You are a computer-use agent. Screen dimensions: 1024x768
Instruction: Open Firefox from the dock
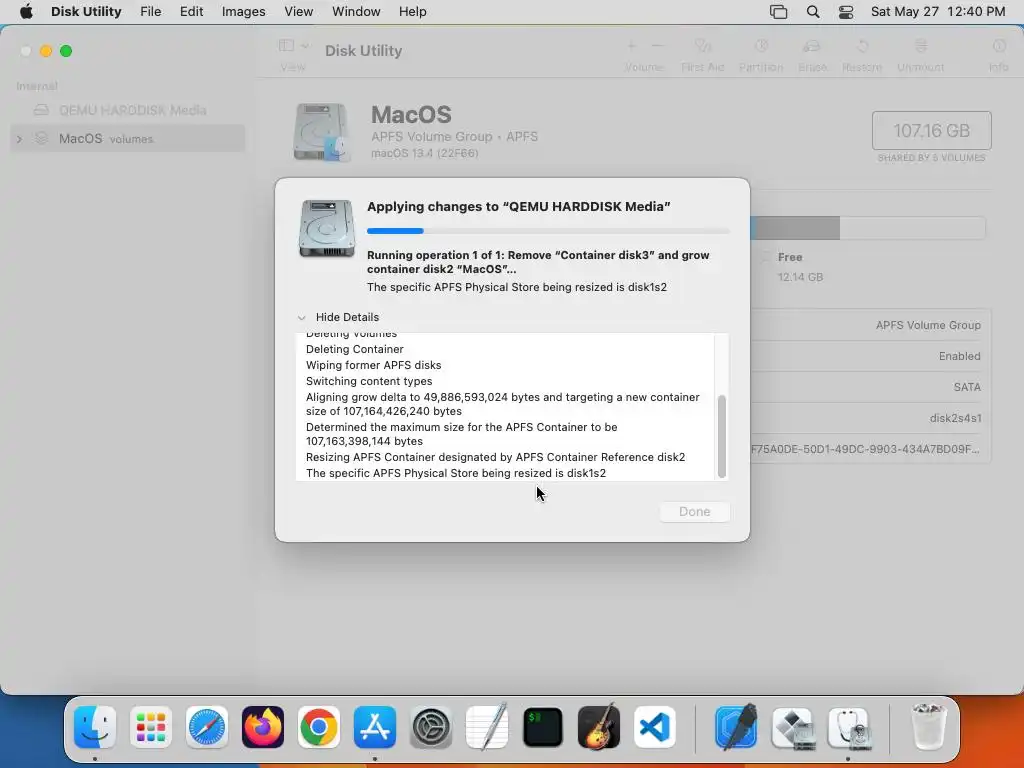click(263, 727)
